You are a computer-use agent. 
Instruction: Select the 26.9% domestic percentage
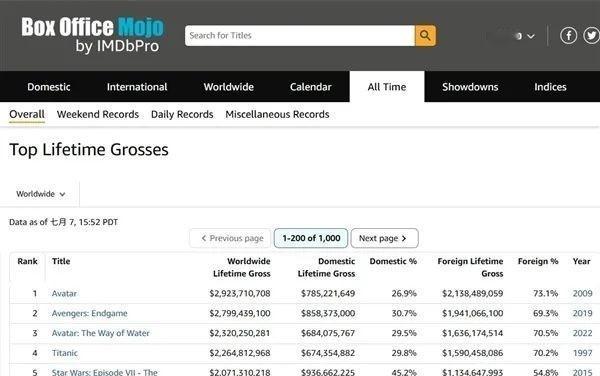click(x=404, y=293)
